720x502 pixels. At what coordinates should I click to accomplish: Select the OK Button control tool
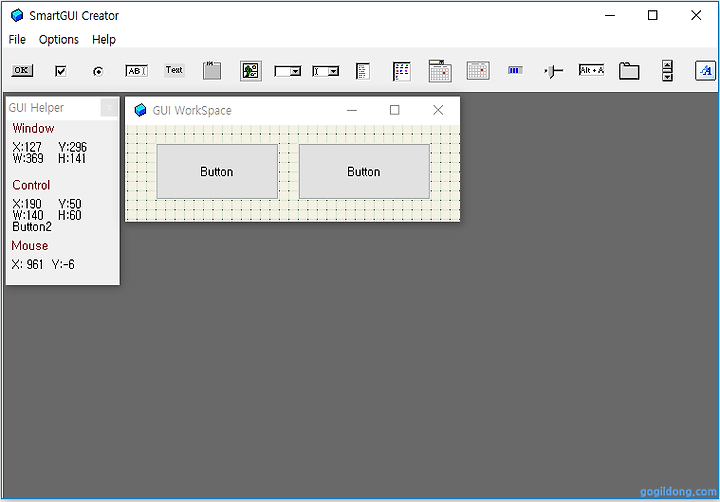point(22,71)
